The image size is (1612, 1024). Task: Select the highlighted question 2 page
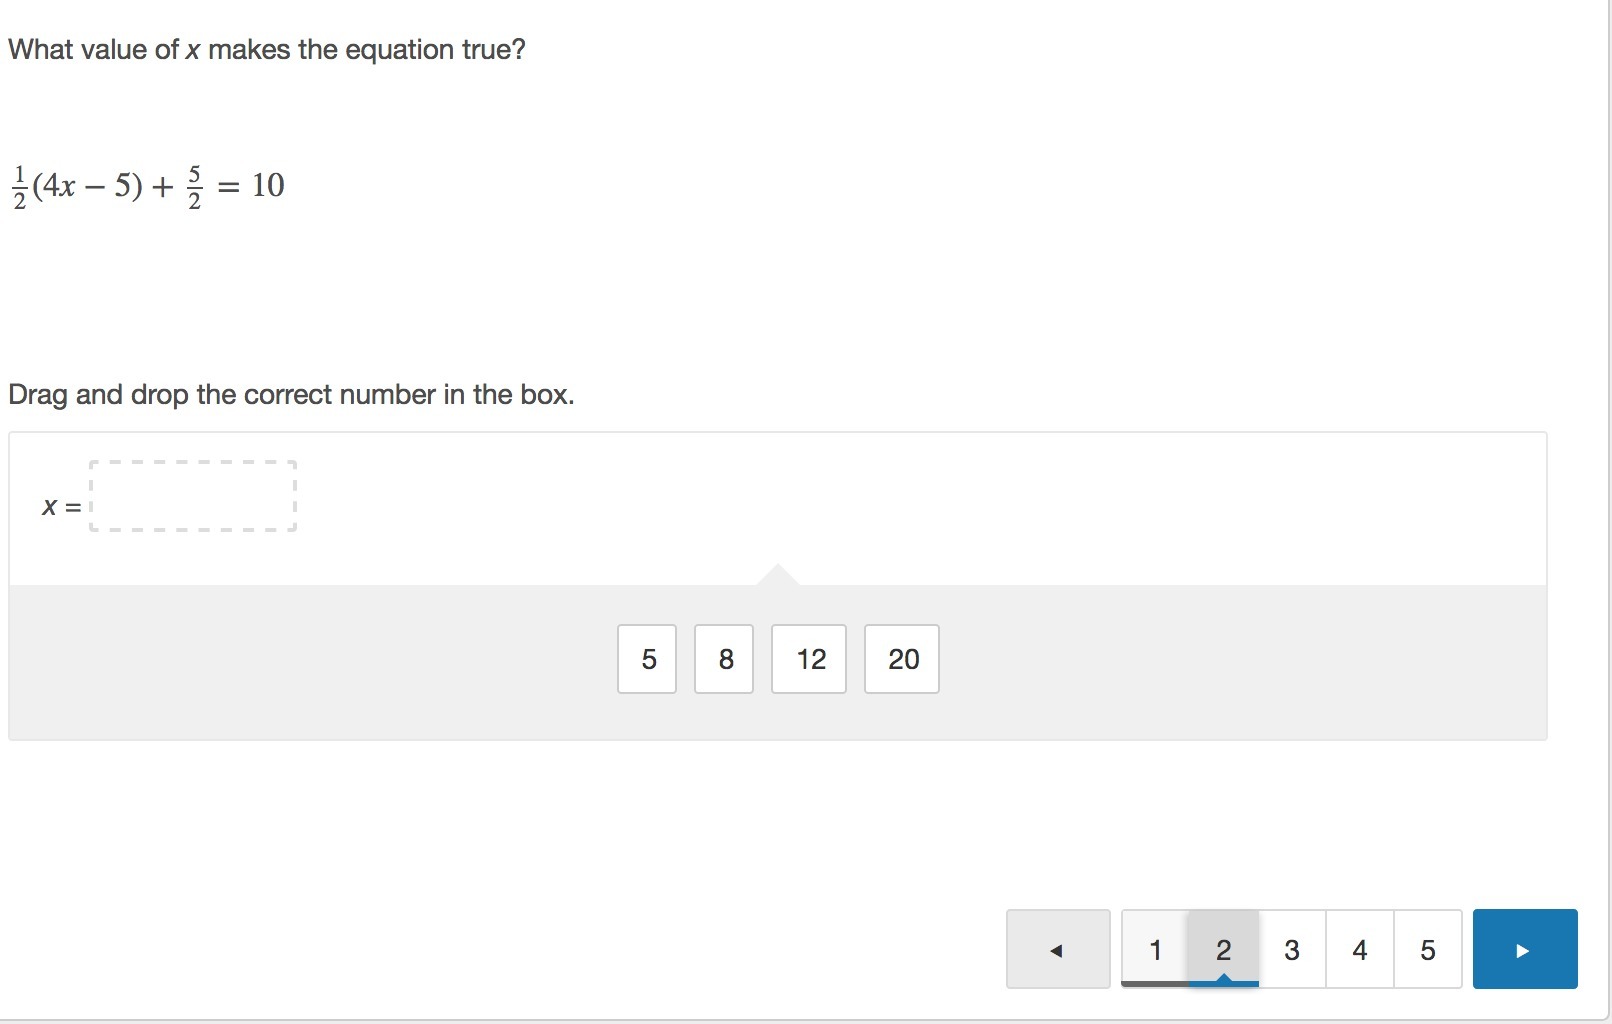(x=1223, y=949)
